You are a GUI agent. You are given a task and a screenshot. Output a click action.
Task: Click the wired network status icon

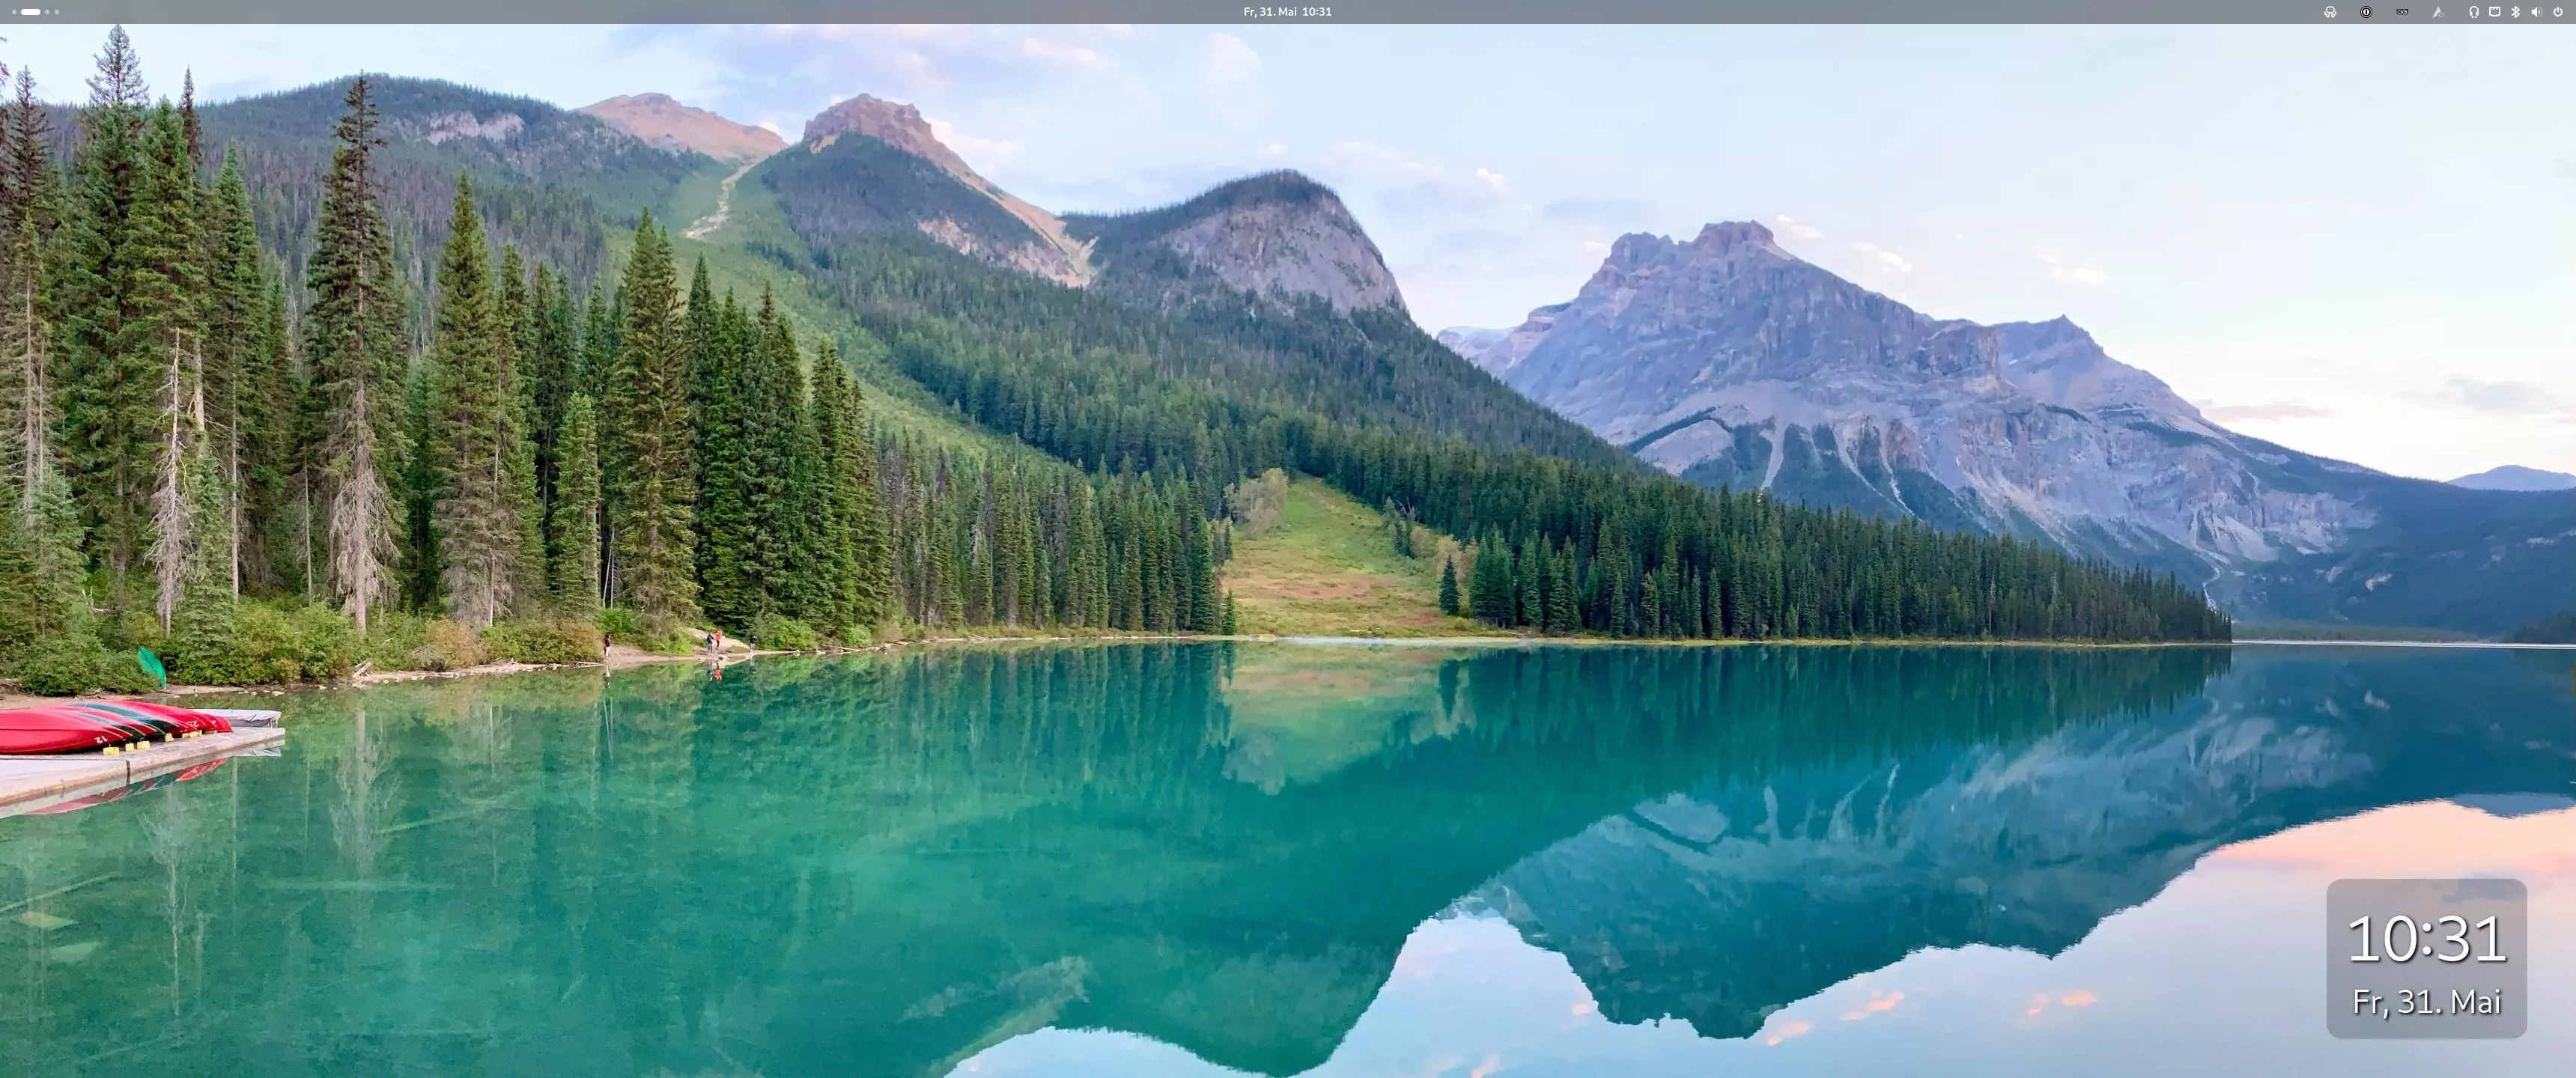point(2494,12)
